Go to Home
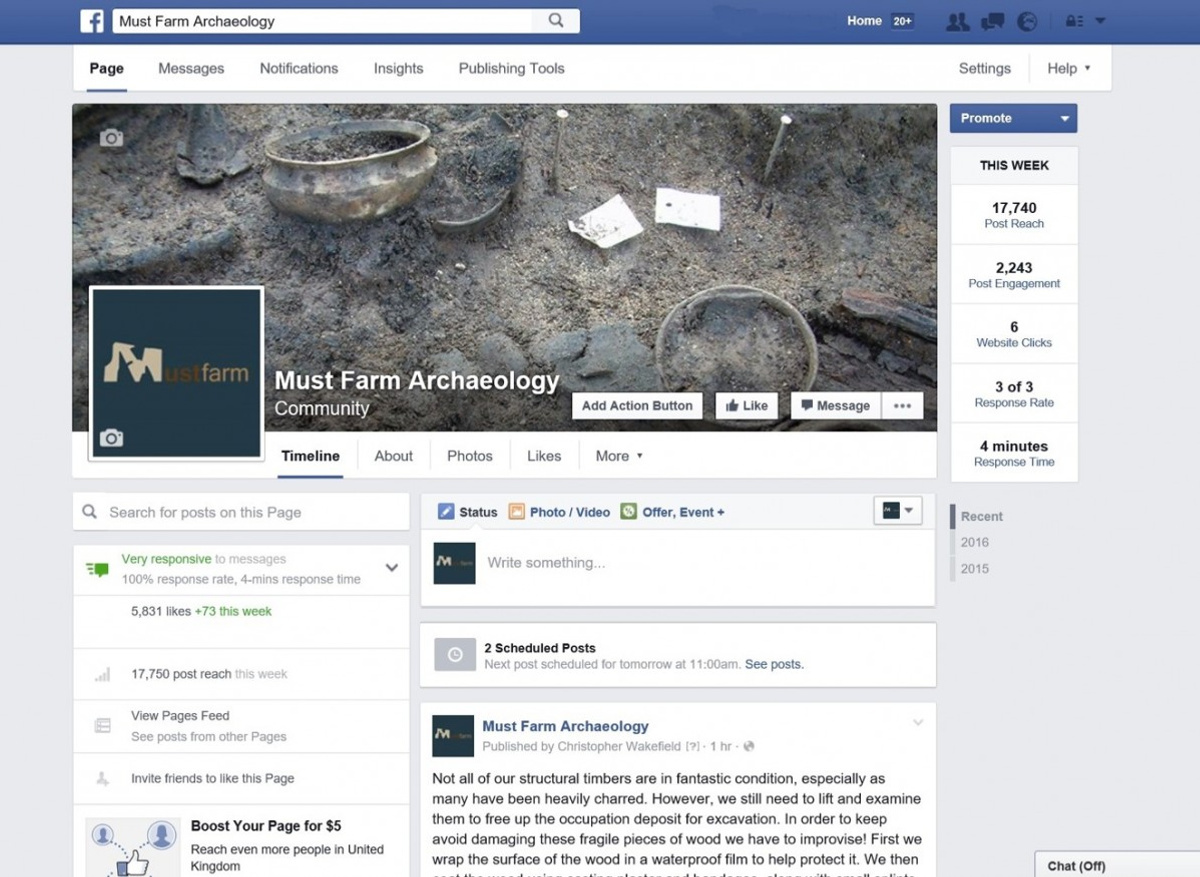Image resolution: width=1200 pixels, height=877 pixels. 864,21
